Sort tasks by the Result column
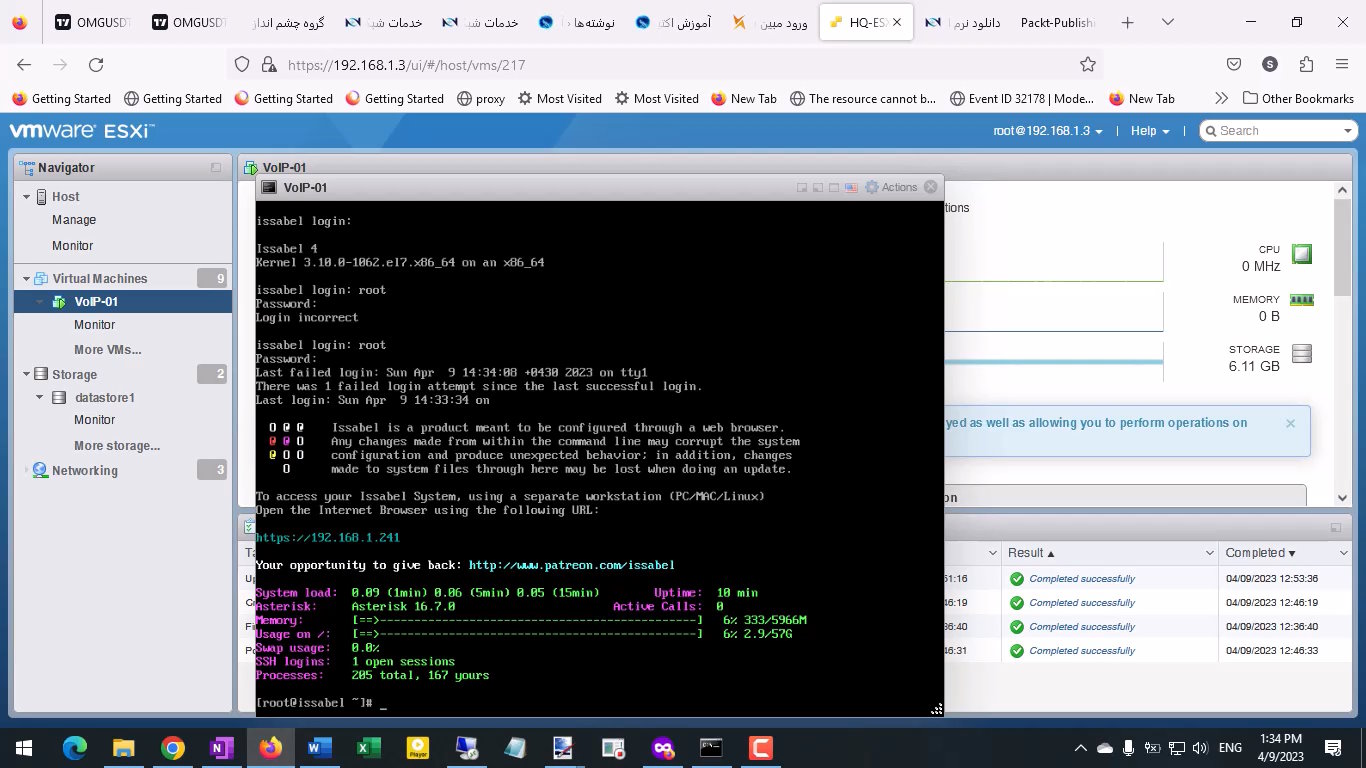The width and height of the screenshot is (1366, 768). pyautogui.click(x=1109, y=553)
